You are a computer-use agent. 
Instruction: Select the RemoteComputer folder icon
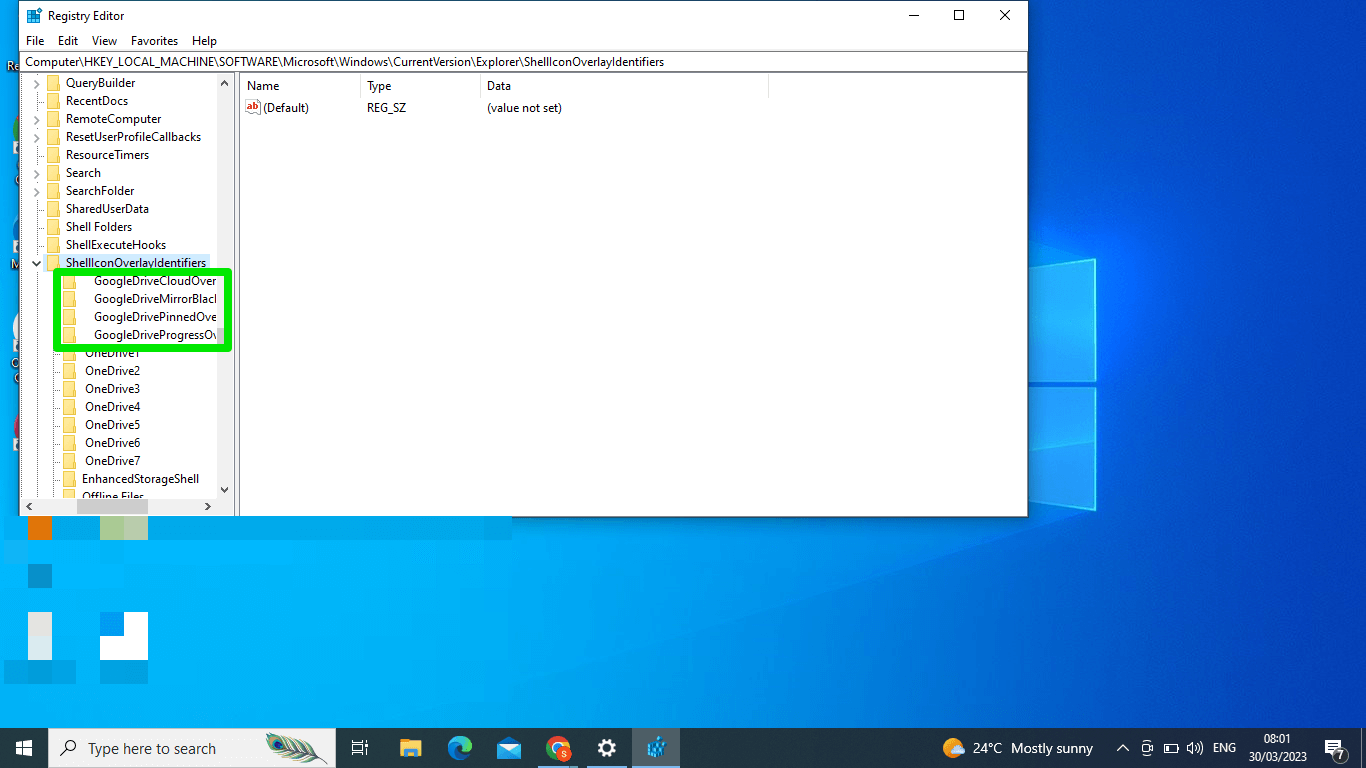coord(54,119)
